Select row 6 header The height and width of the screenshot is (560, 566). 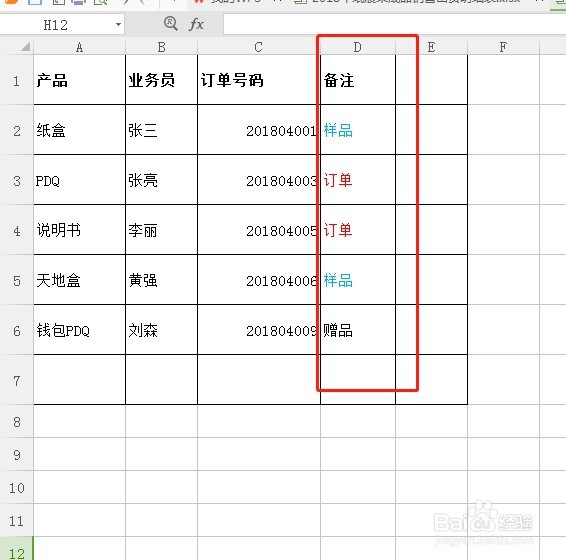pos(17,330)
